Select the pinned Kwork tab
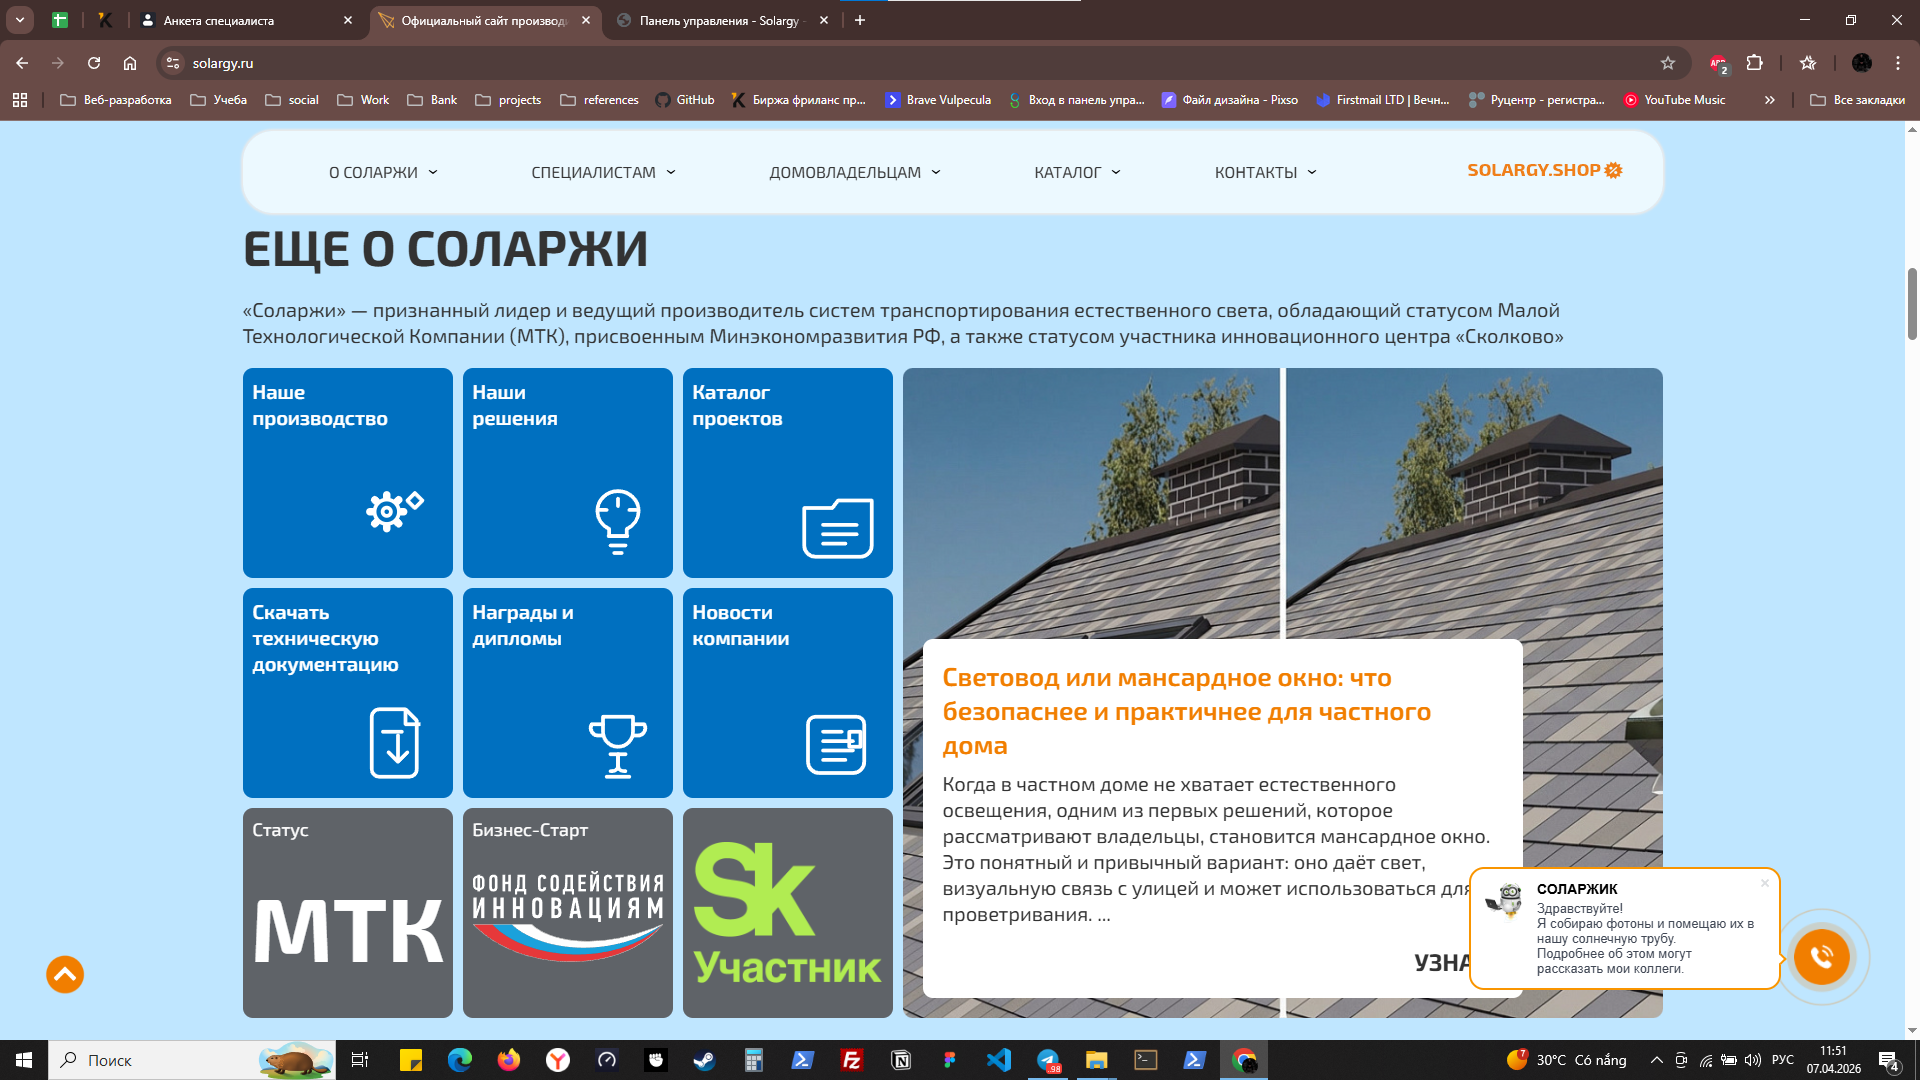The height and width of the screenshot is (1080, 1920). (x=105, y=20)
